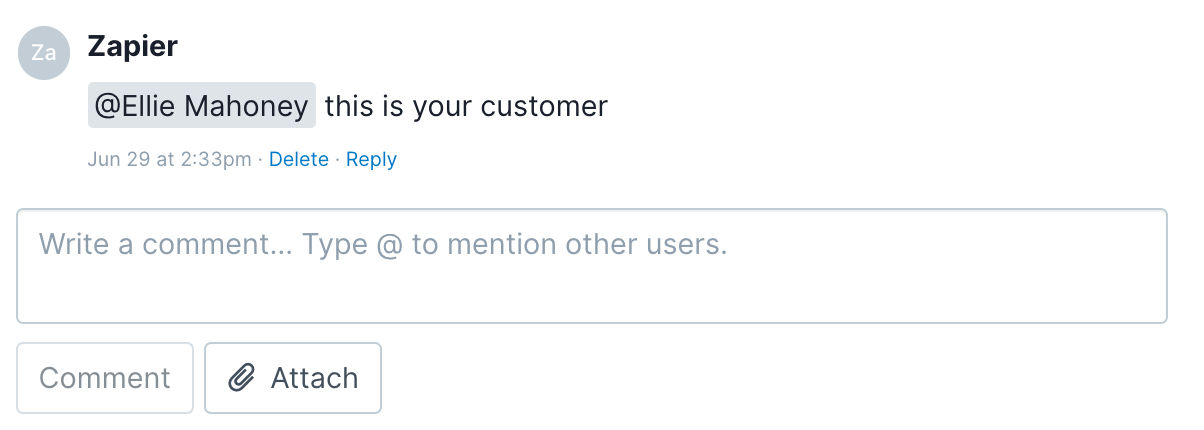Submit with the Comment button
This screenshot has width=1204, height=430.
pos(105,378)
